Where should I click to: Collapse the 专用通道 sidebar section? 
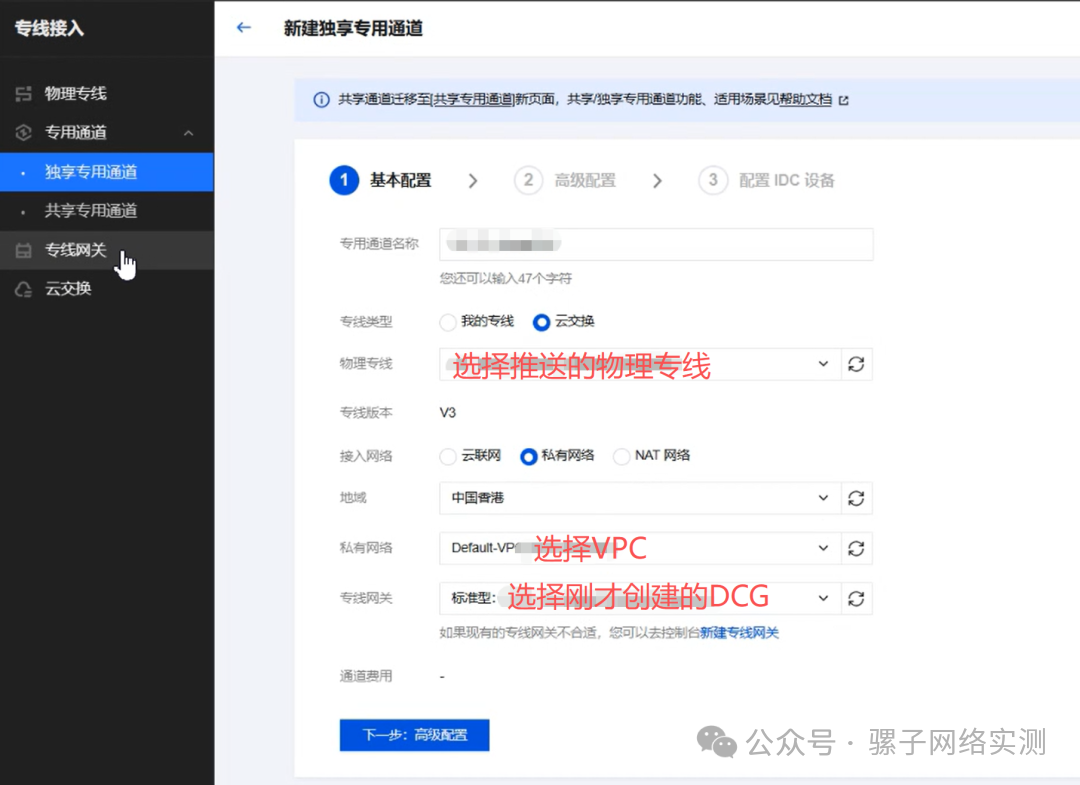tap(187, 132)
